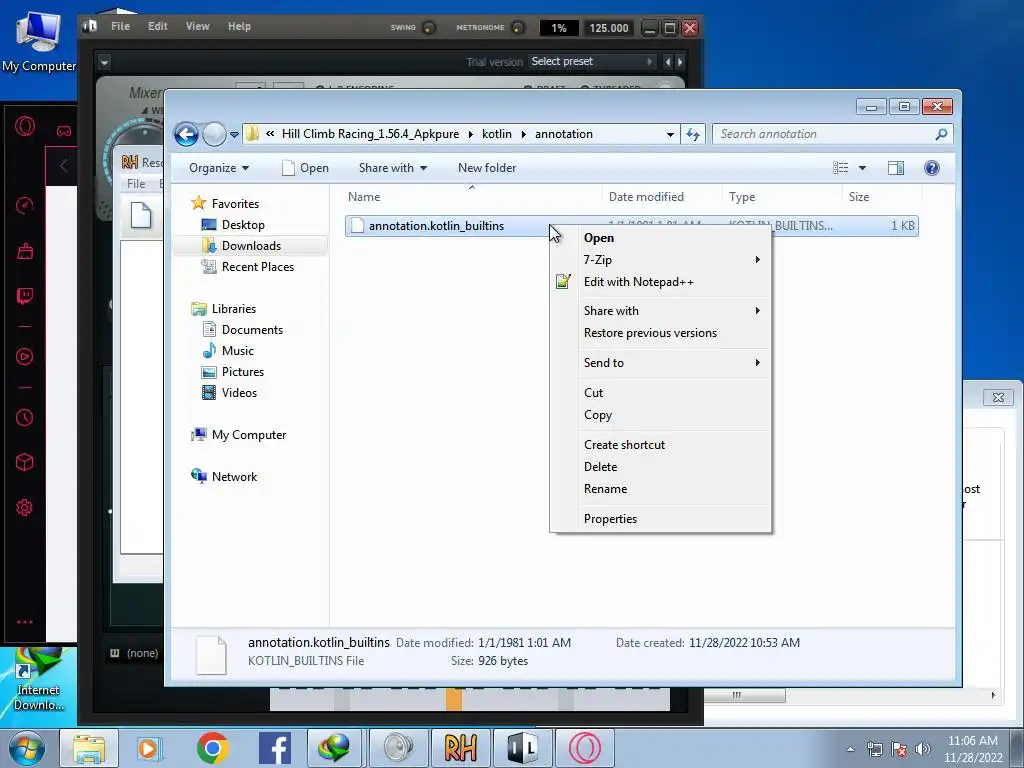Click the Explorer Back arrow button
Screen dimensions: 1024x768
tap(186, 135)
